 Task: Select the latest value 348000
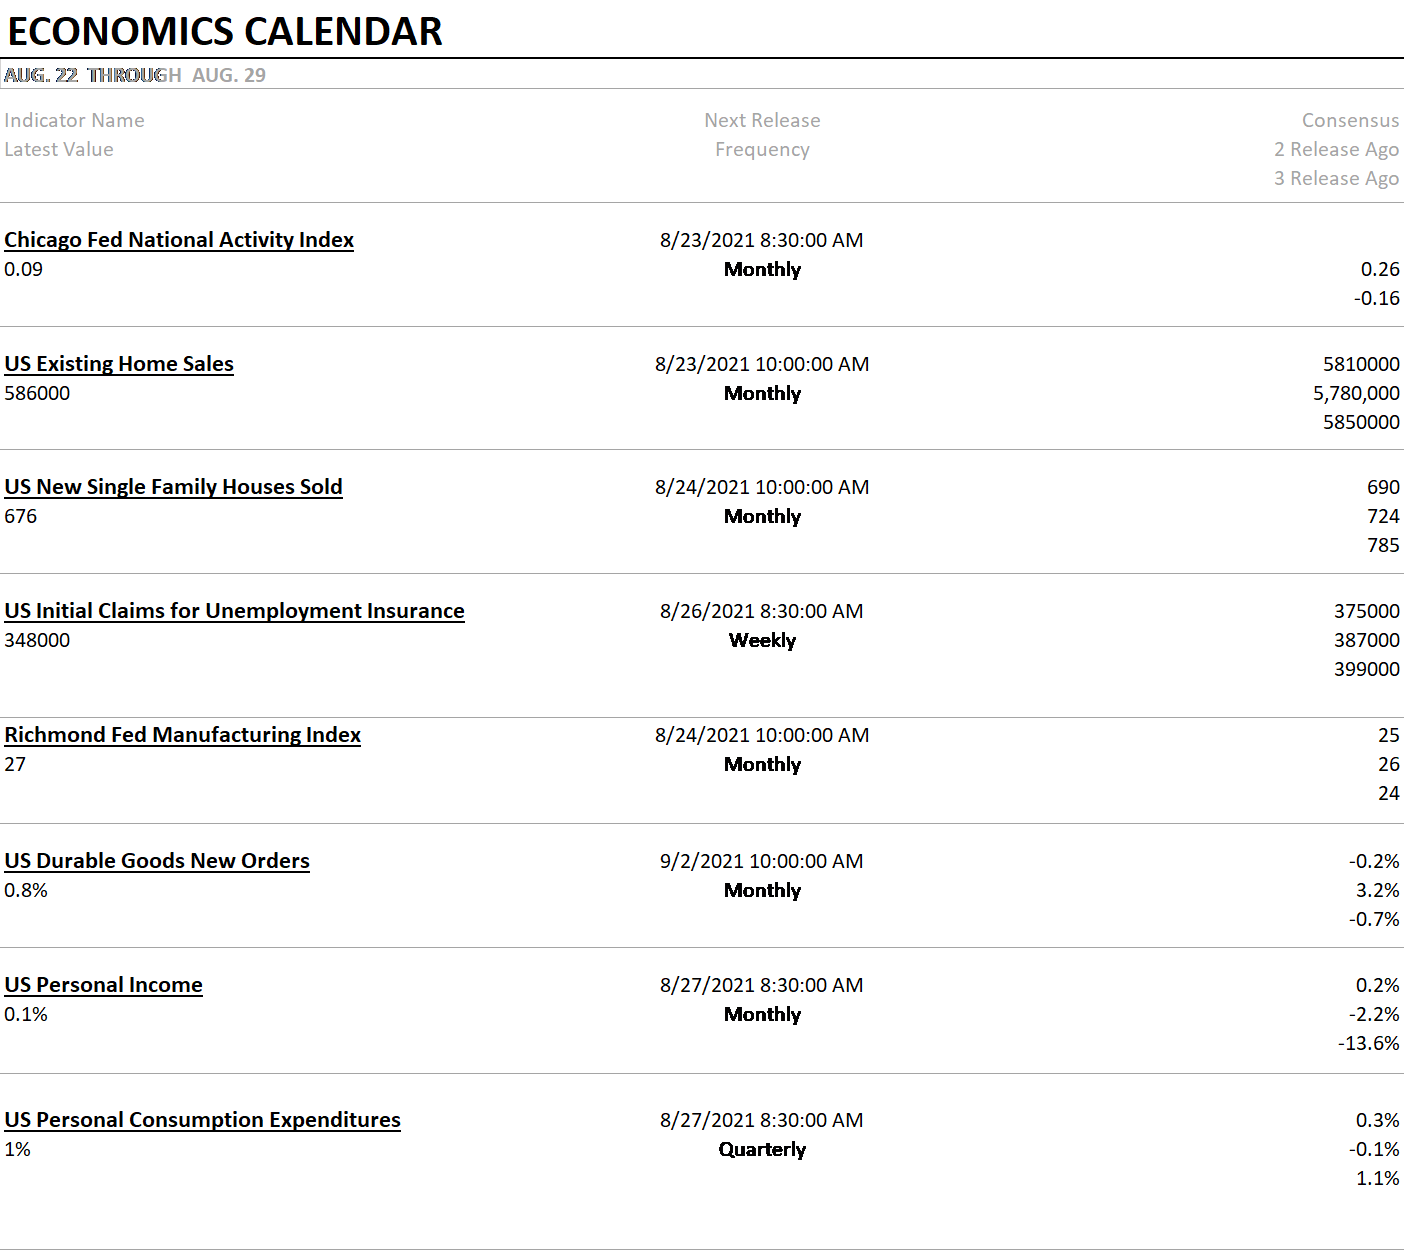pyautogui.click(x=37, y=640)
